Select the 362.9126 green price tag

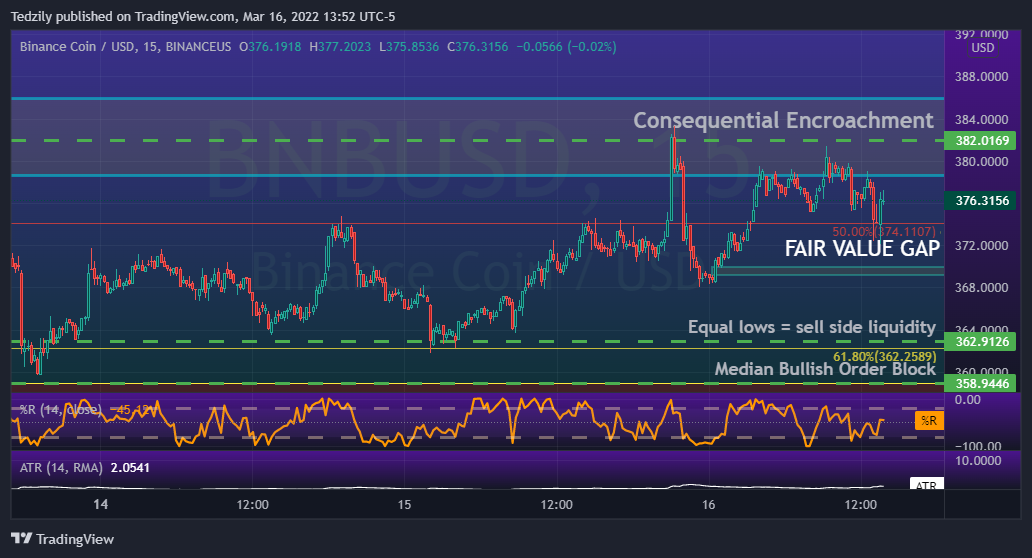(980, 342)
